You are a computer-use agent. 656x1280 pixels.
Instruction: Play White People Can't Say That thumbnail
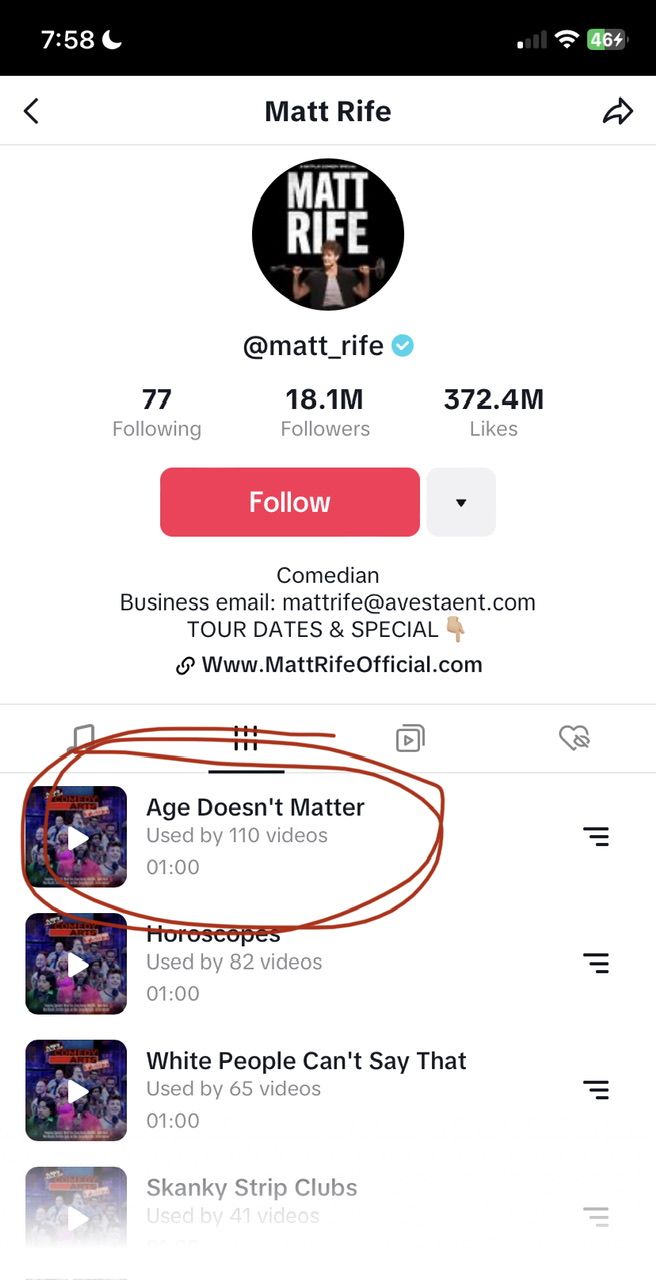click(77, 1091)
